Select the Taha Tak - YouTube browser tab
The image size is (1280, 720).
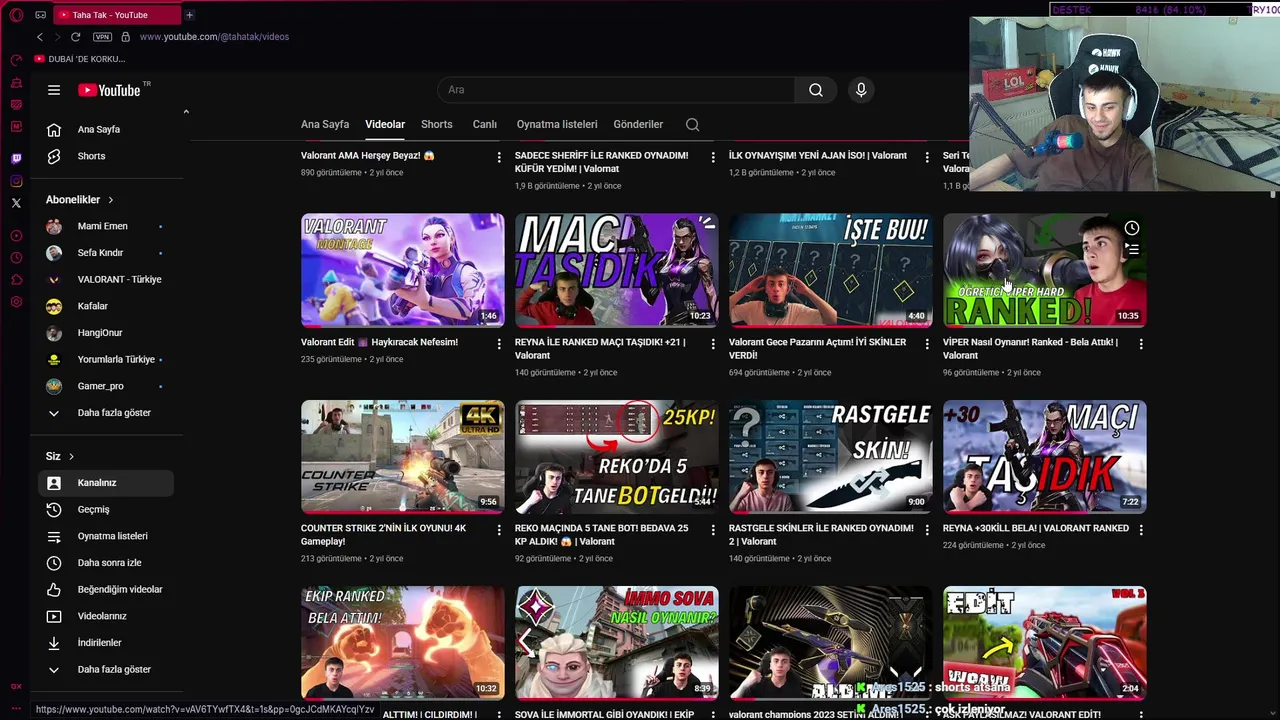click(115, 15)
